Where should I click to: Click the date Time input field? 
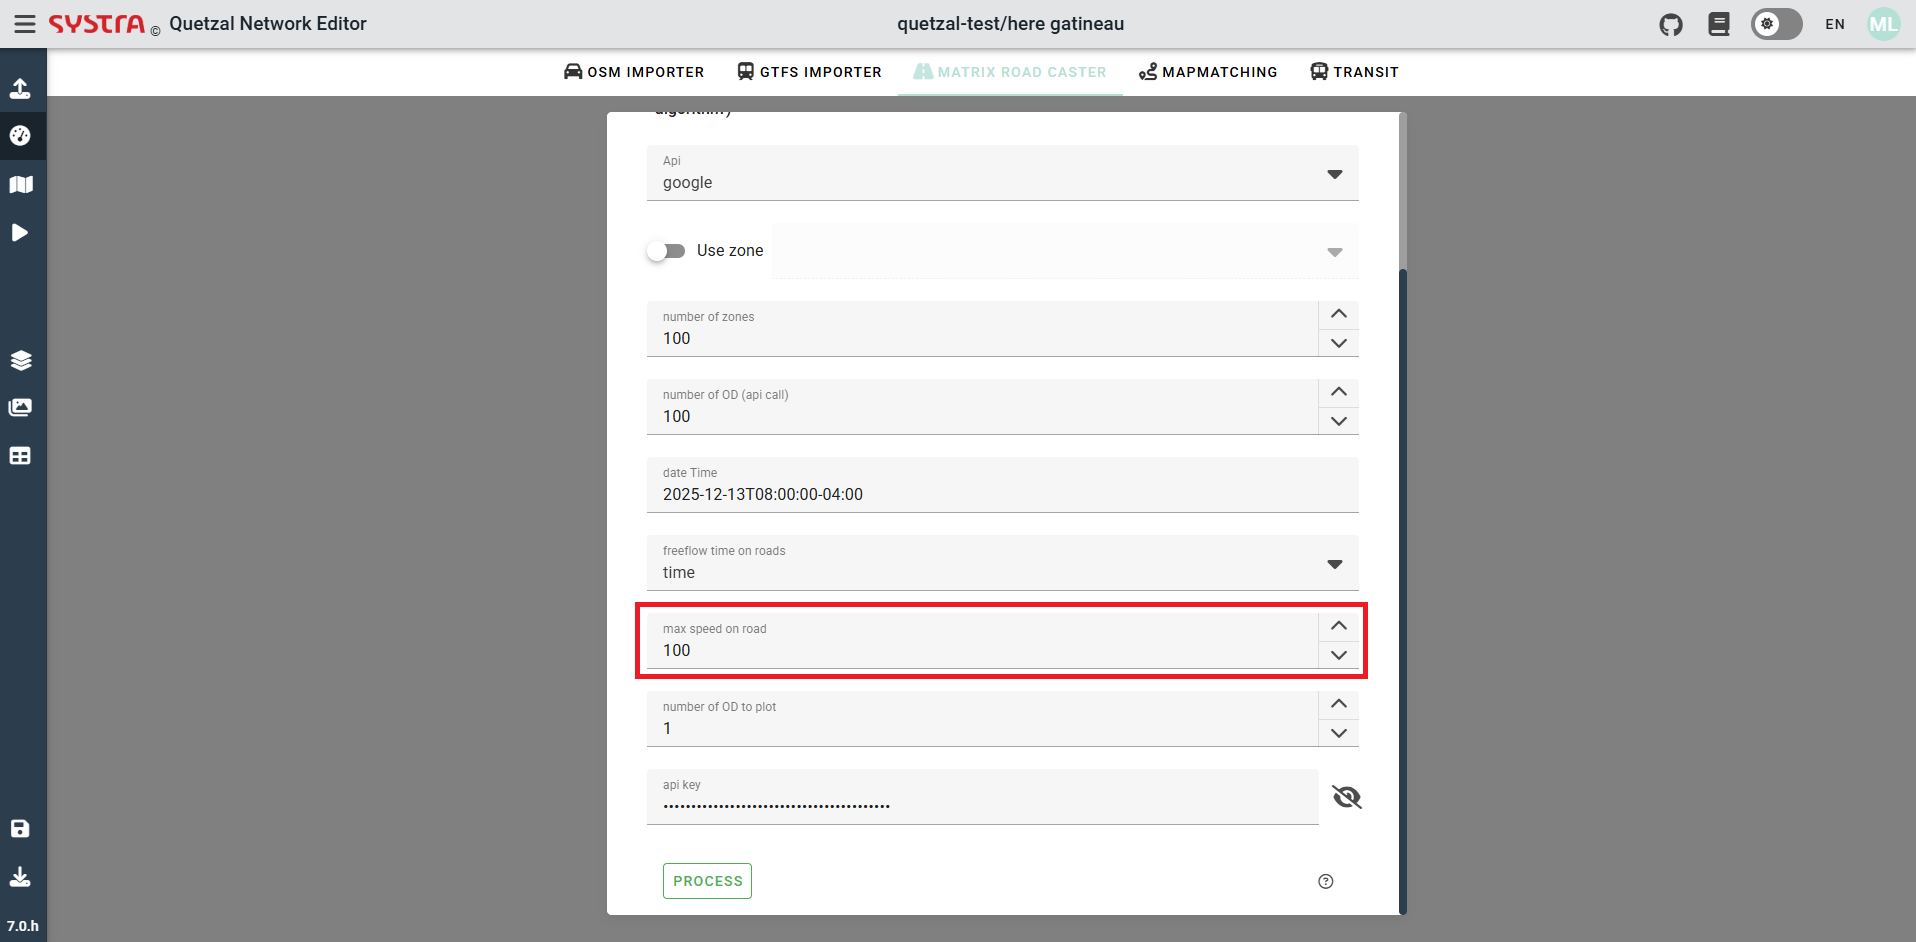coord(1003,485)
